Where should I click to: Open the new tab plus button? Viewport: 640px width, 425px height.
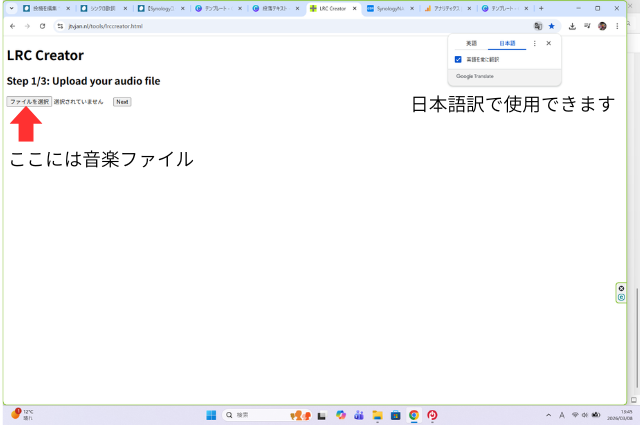click(541, 8)
